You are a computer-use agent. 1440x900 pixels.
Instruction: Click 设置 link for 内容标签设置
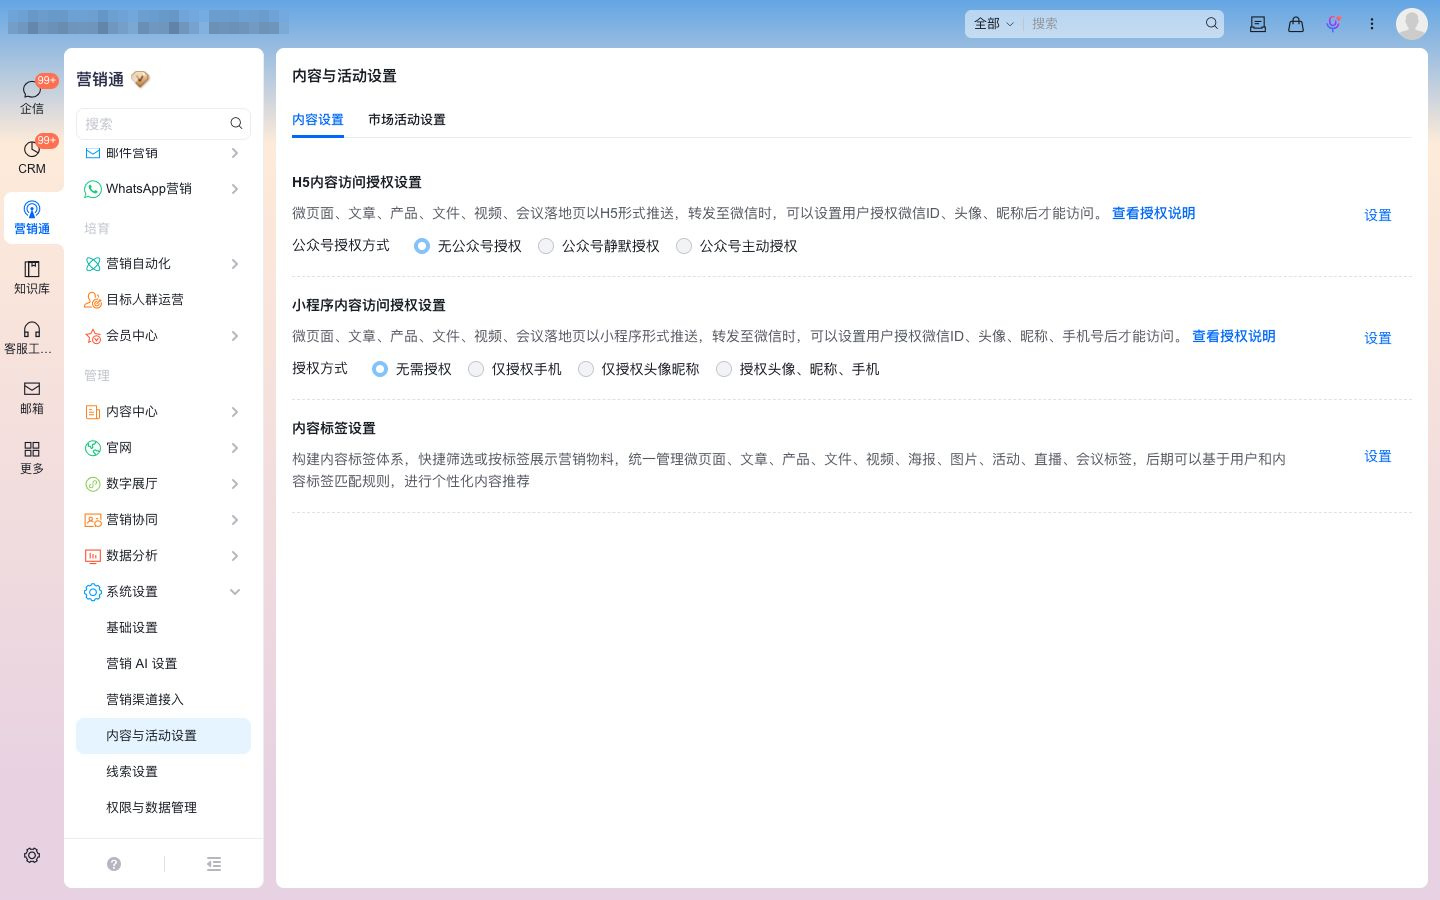1378,456
